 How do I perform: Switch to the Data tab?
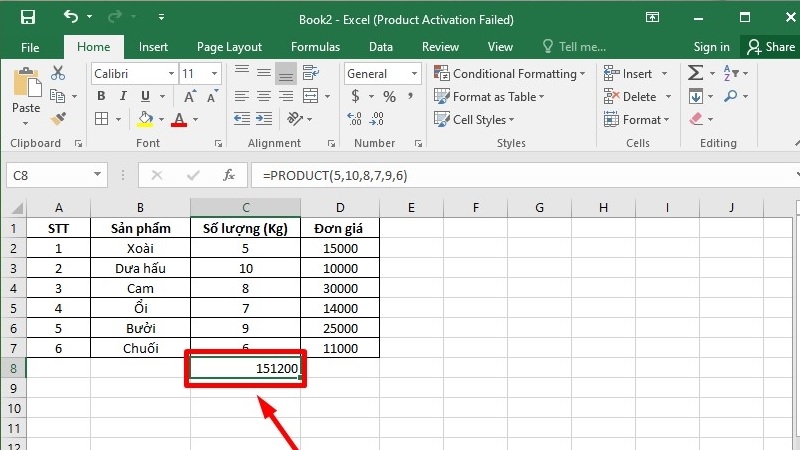(381, 47)
